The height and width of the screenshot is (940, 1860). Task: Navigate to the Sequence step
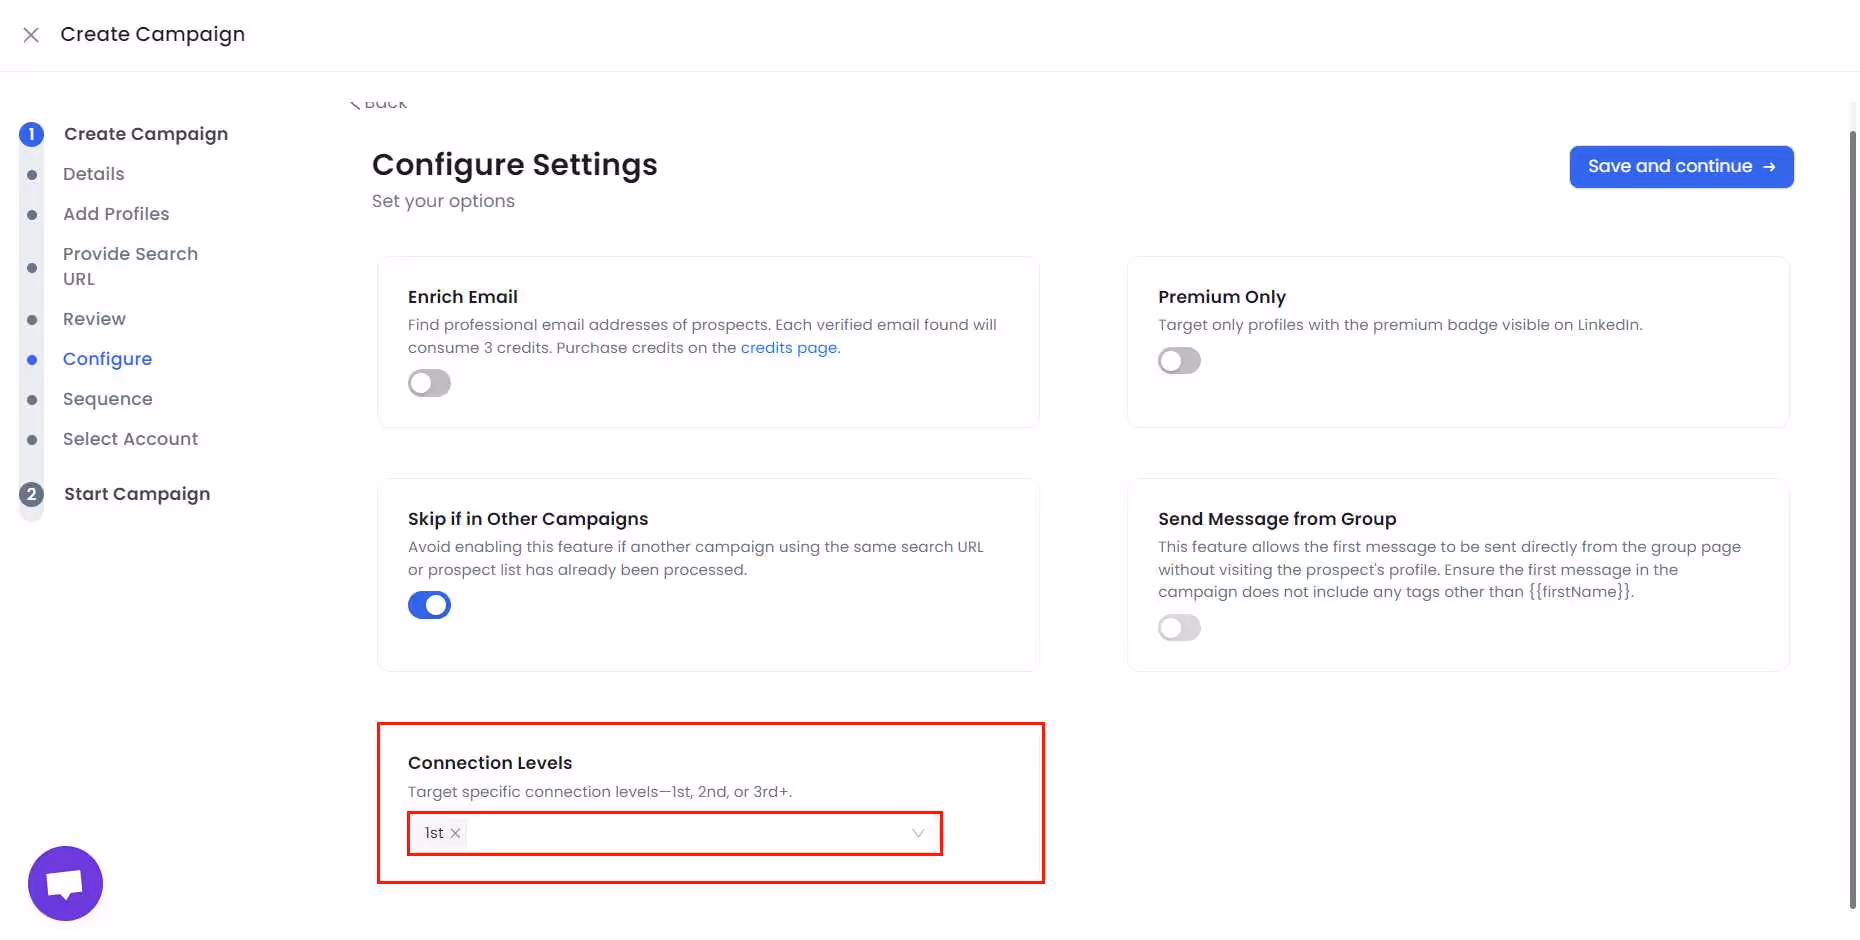107,399
